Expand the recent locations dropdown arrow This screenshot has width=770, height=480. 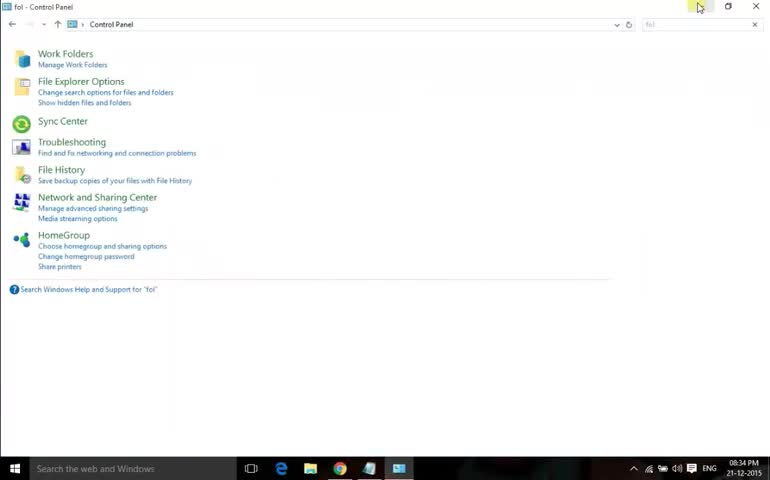tap(44, 25)
